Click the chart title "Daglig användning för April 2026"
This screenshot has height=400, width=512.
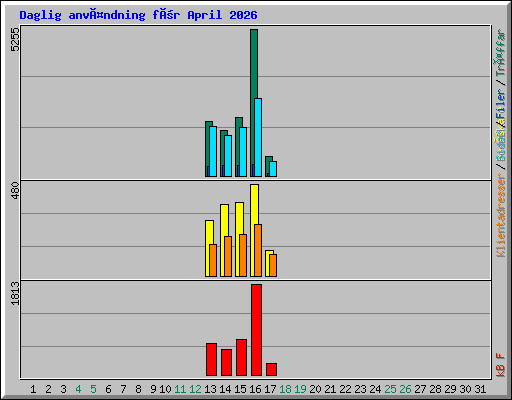[x=138, y=15]
